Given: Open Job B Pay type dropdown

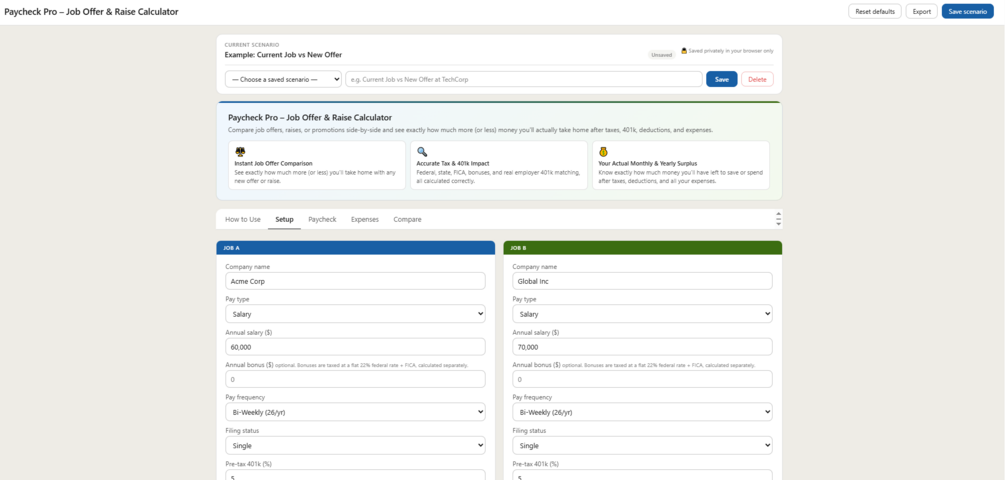Looking at the screenshot, I should click(642, 314).
